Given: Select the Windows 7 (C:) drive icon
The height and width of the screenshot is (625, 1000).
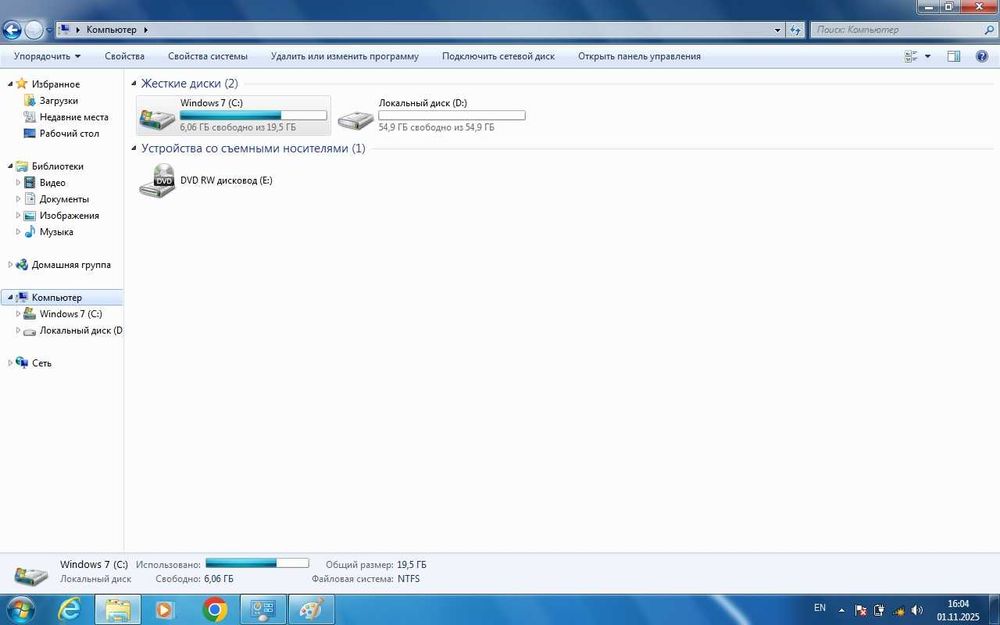Looking at the screenshot, I should point(157,117).
